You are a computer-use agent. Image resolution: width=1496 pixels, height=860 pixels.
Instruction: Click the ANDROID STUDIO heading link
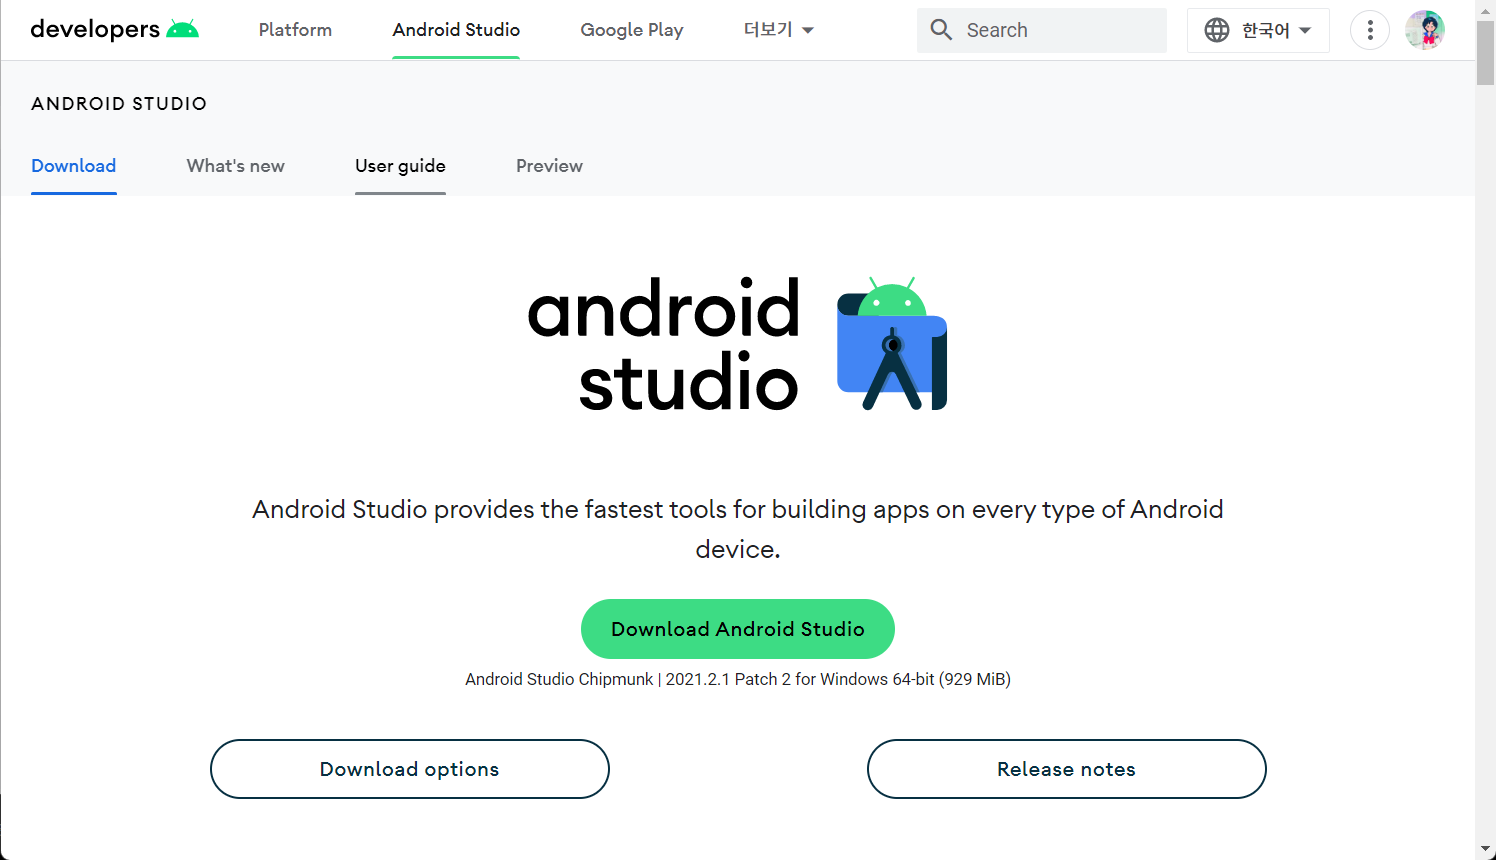(119, 104)
